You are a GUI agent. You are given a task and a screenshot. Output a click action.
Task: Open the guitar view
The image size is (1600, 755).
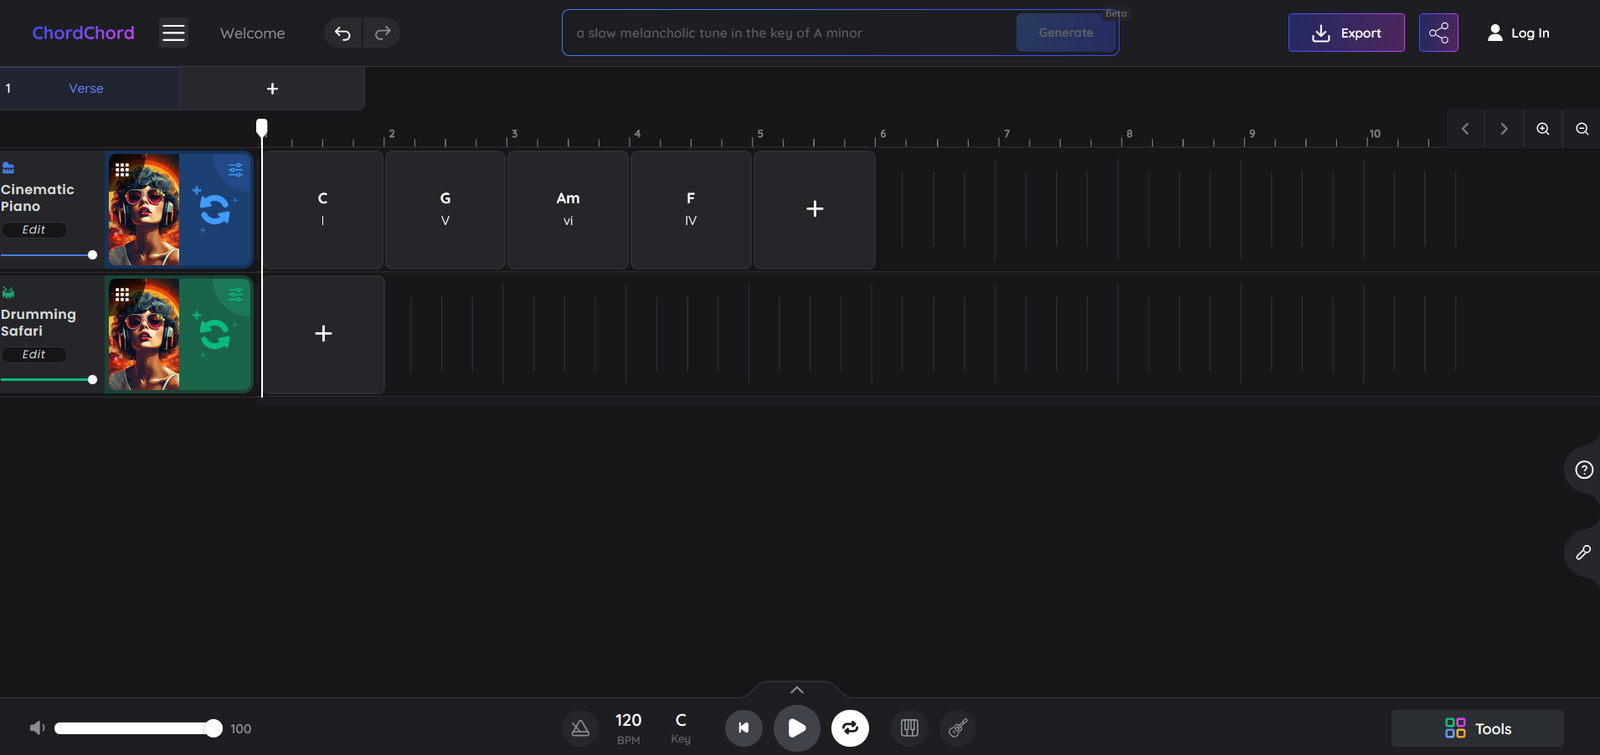[958, 728]
